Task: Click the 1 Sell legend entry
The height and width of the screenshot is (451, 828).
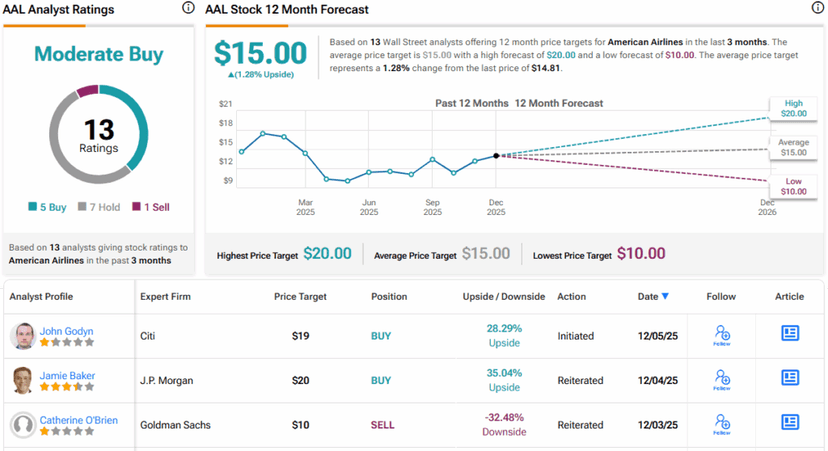Action: click(x=152, y=207)
